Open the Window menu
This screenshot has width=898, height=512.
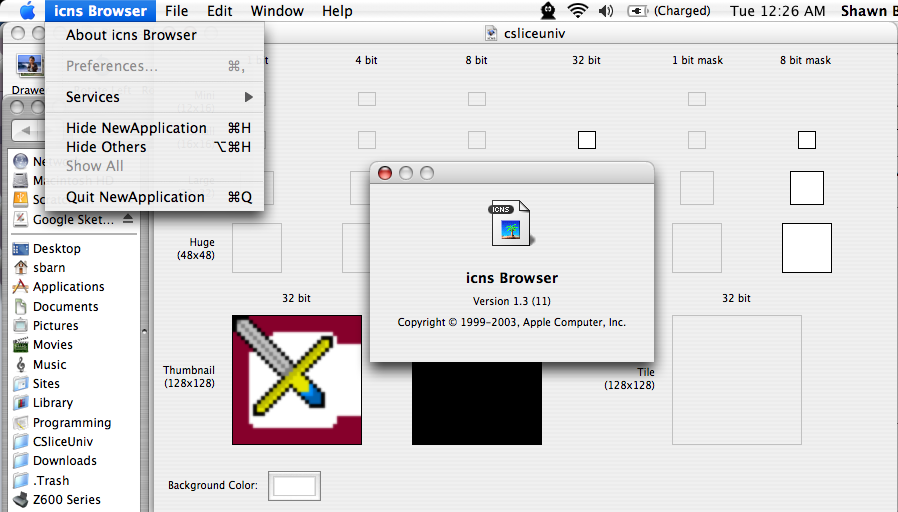click(x=277, y=11)
